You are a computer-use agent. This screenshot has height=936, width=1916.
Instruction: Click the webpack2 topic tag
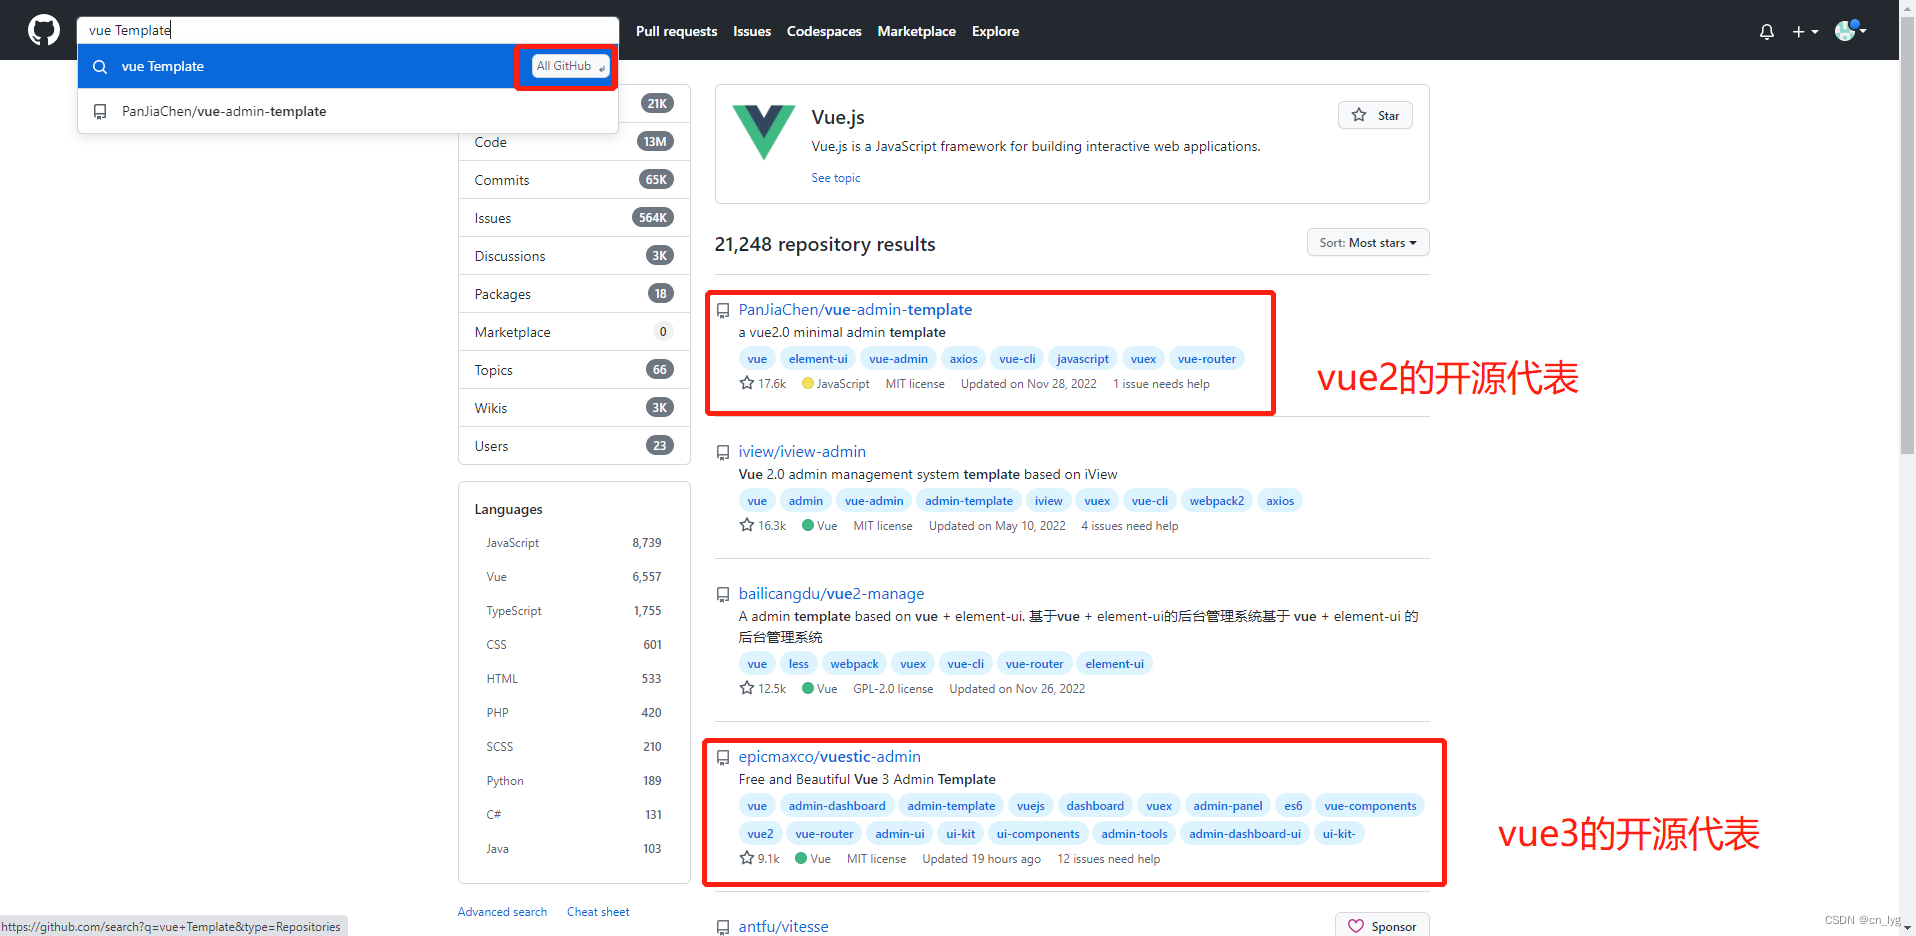pos(1217,501)
